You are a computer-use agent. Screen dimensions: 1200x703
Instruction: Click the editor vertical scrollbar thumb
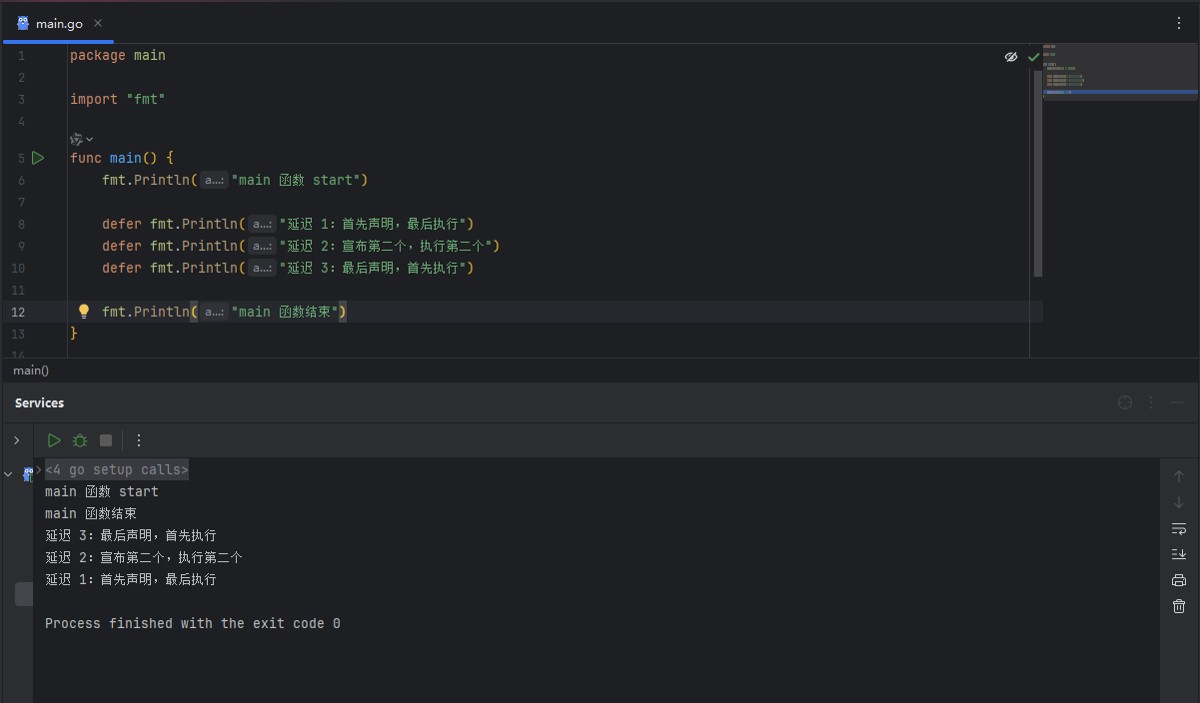(1038, 173)
